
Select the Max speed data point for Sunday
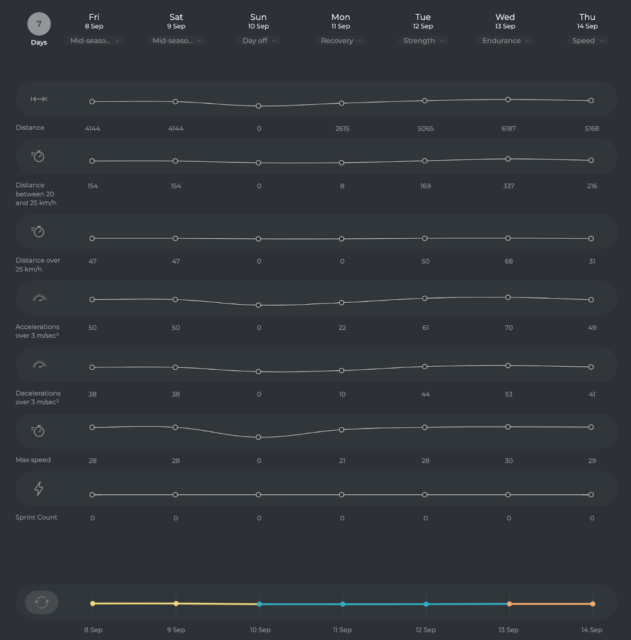pyautogui.click(x=258, y=437)
